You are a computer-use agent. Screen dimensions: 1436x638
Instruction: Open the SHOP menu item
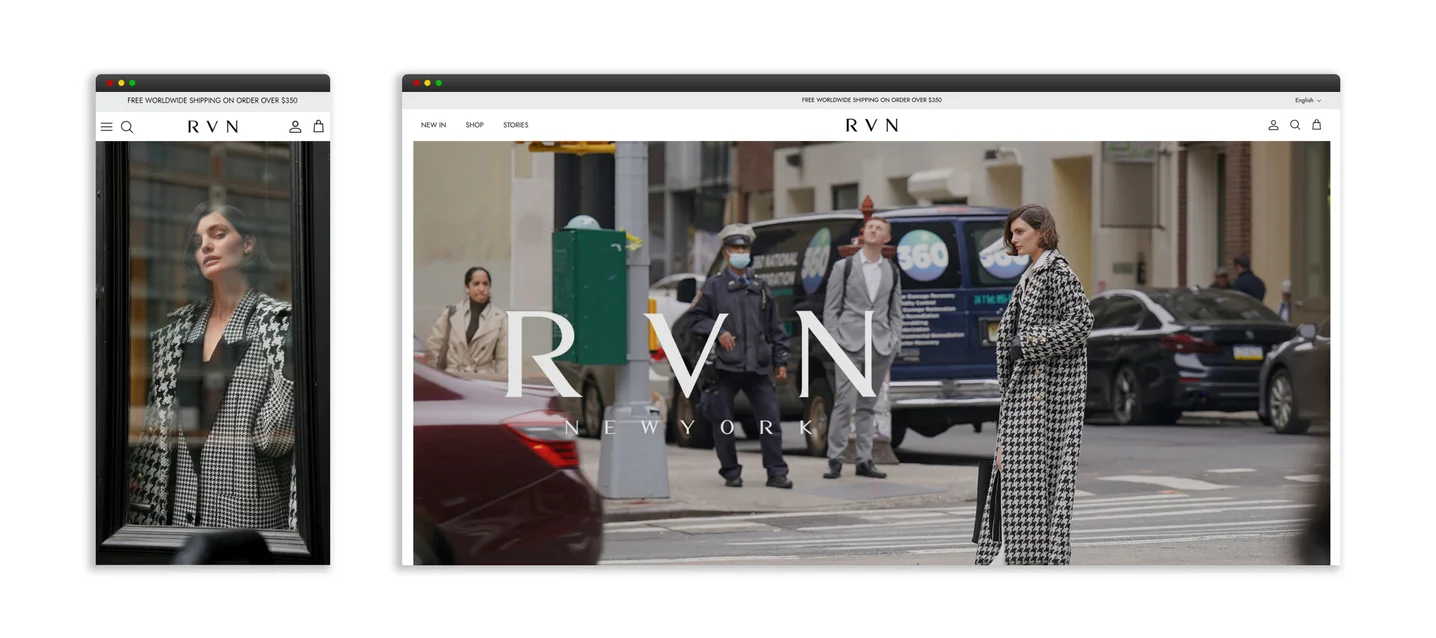coord(474,125)
